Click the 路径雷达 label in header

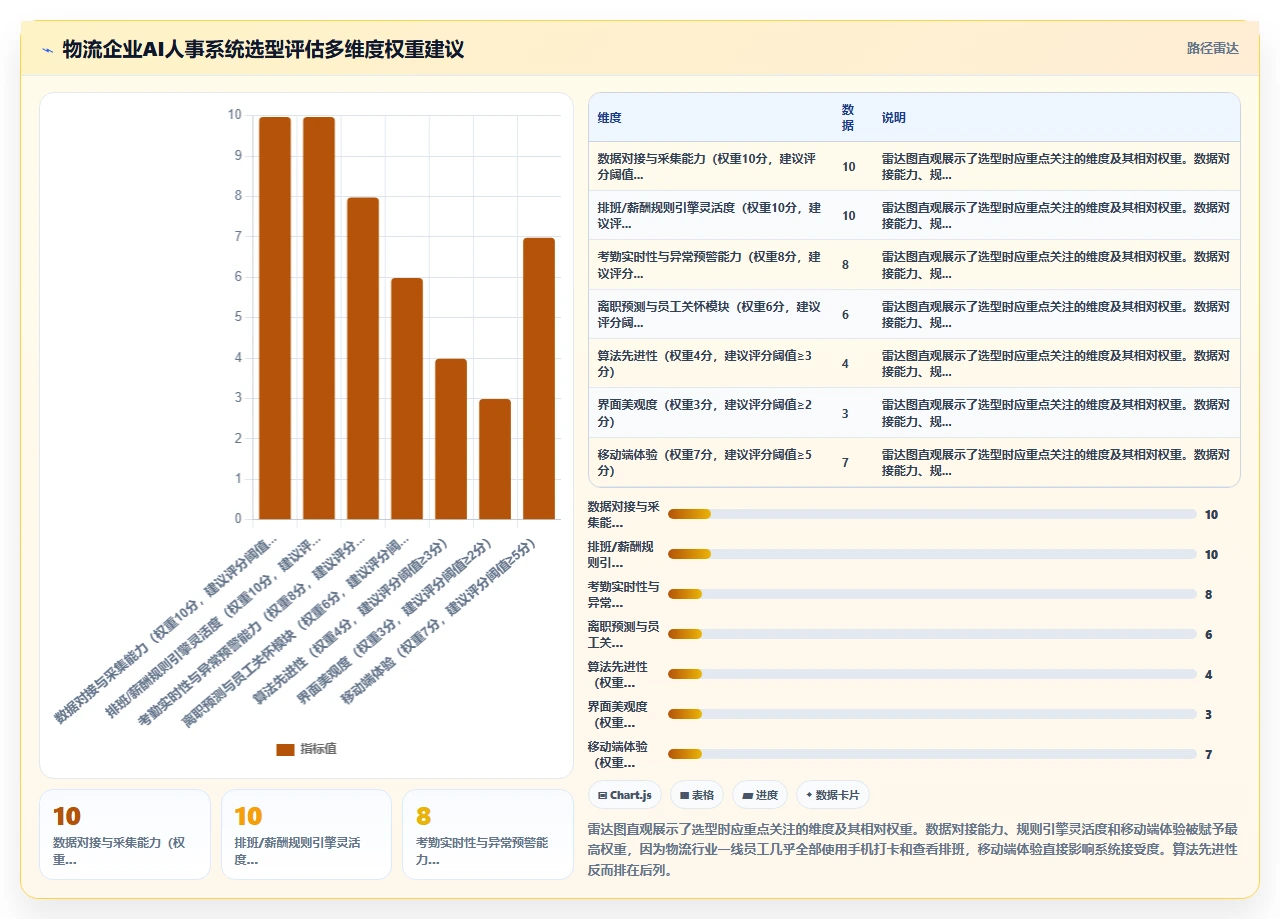(x=1212, y=48)
